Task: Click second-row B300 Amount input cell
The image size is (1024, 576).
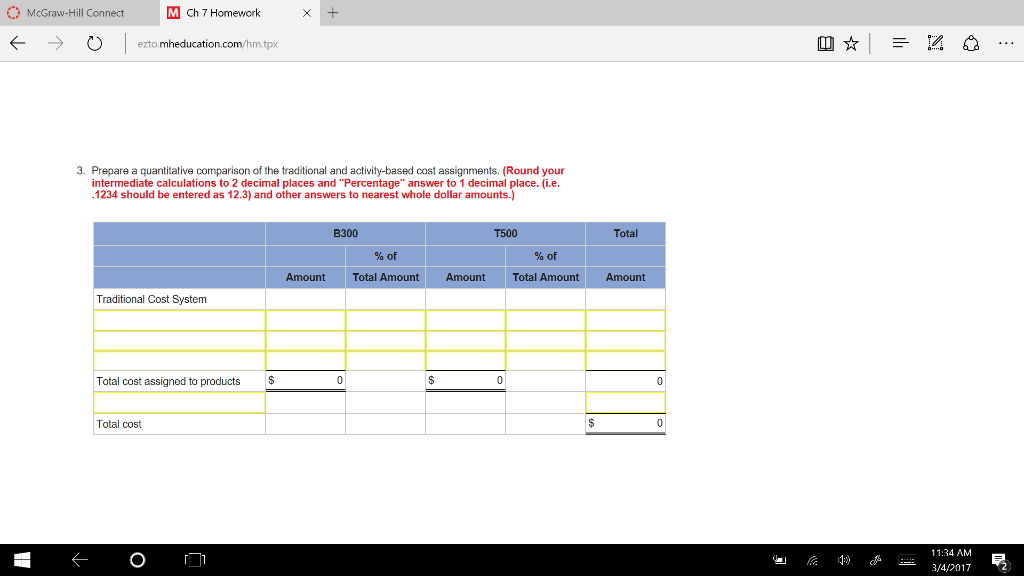Action: coord(306,340)
